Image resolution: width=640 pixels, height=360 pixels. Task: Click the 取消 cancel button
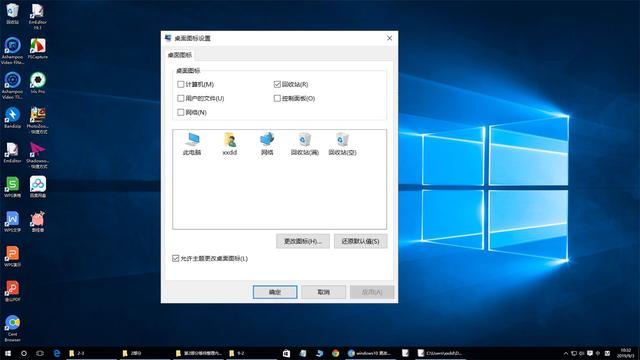click(x=324, y=292)
